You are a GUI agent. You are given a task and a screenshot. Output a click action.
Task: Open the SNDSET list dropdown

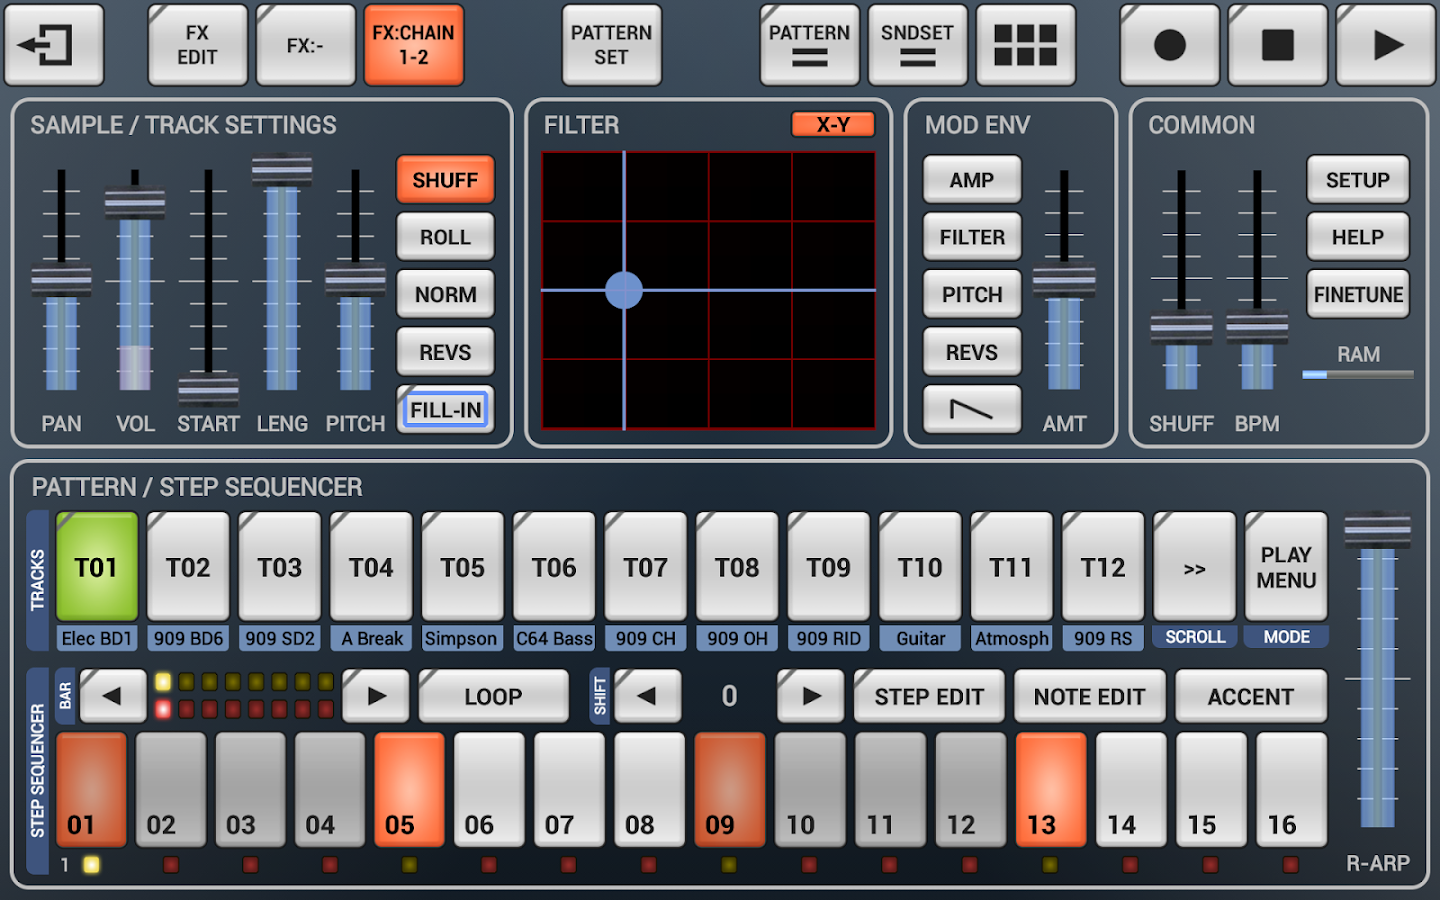(x=917, y=45)
